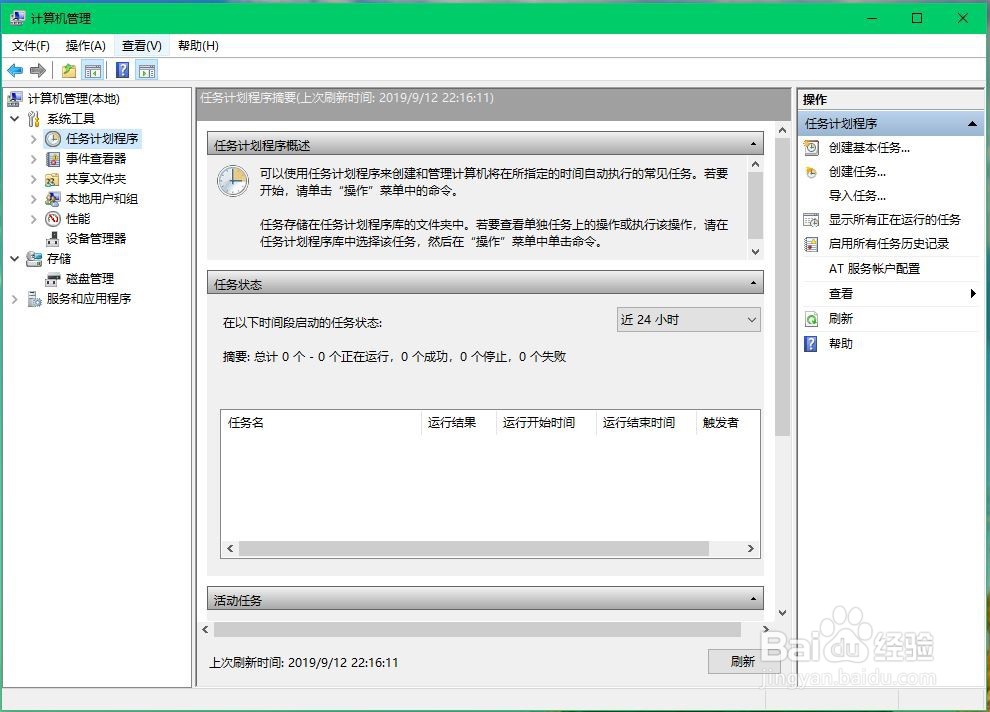The image size is (990, 712).
Task: Click 导入任务... action
Action: click(857, 196)
